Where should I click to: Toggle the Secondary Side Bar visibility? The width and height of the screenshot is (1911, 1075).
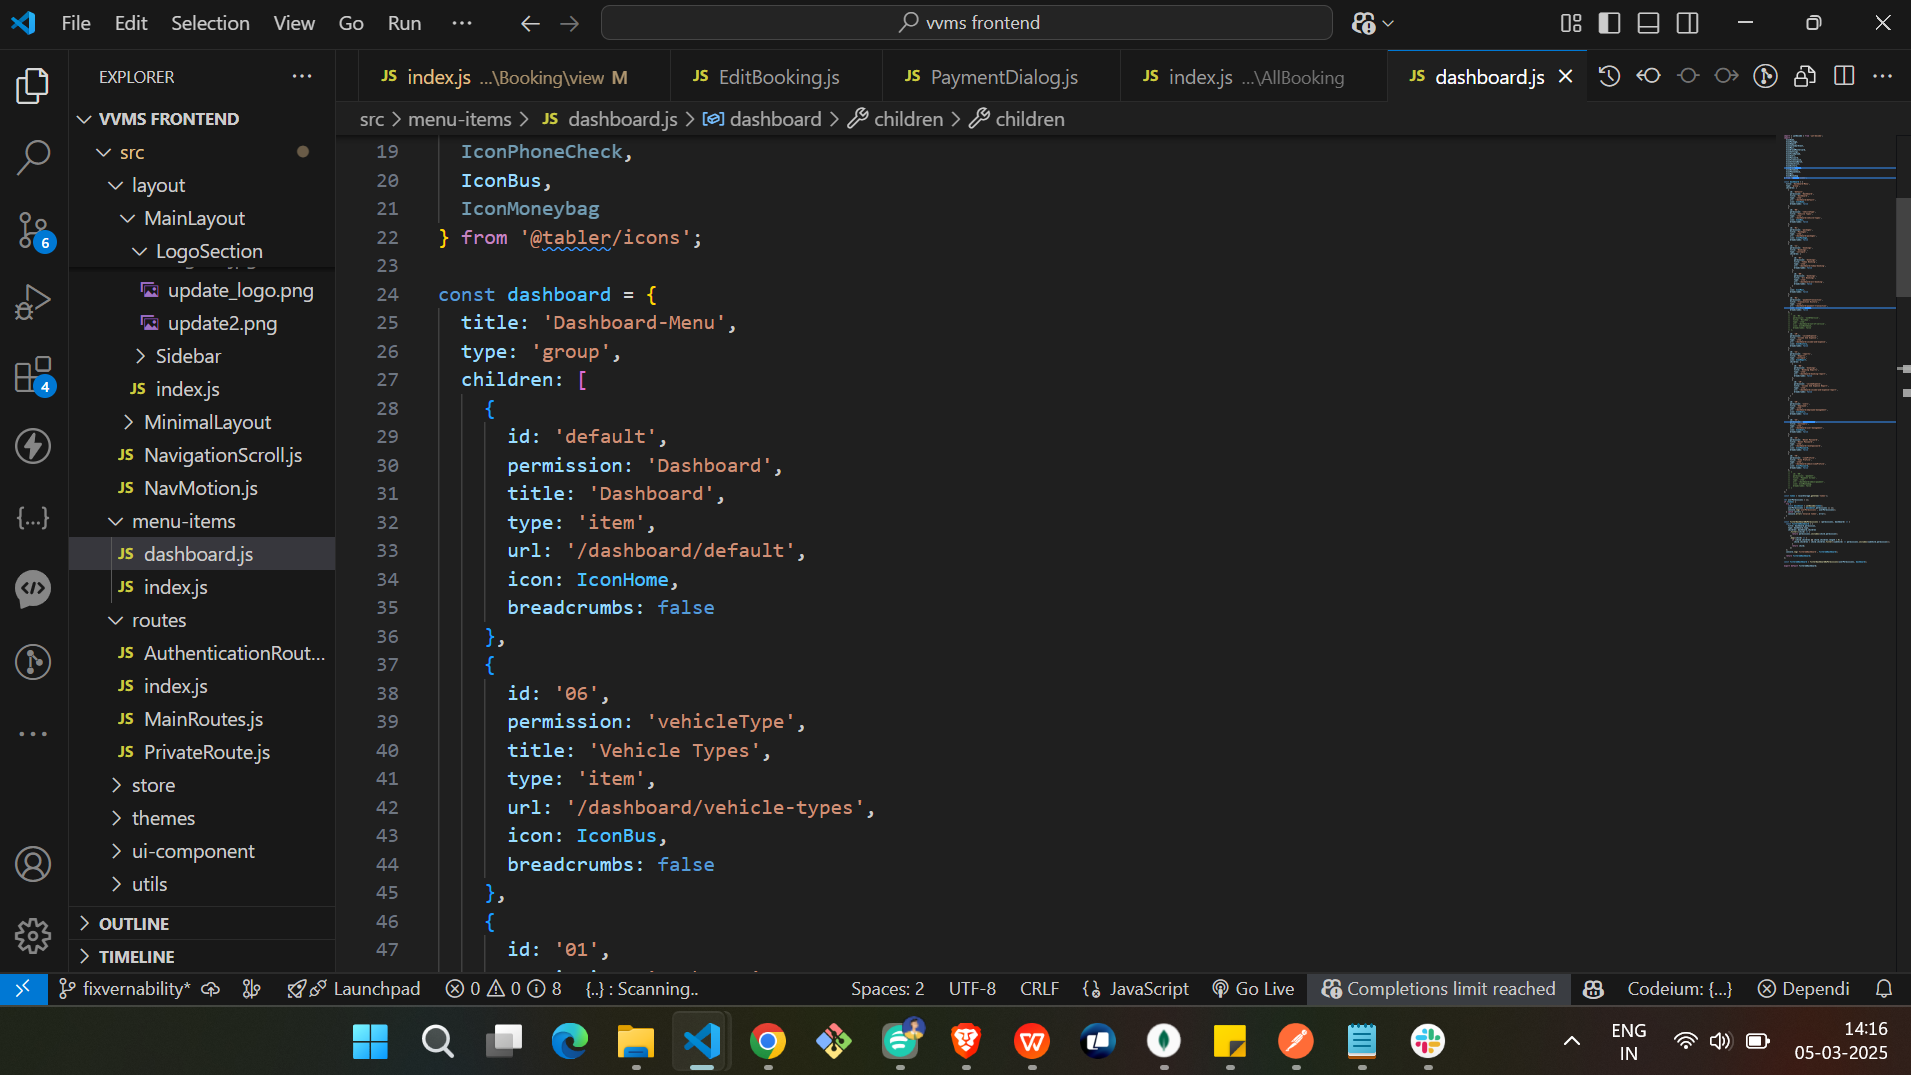click(1687, 23)
